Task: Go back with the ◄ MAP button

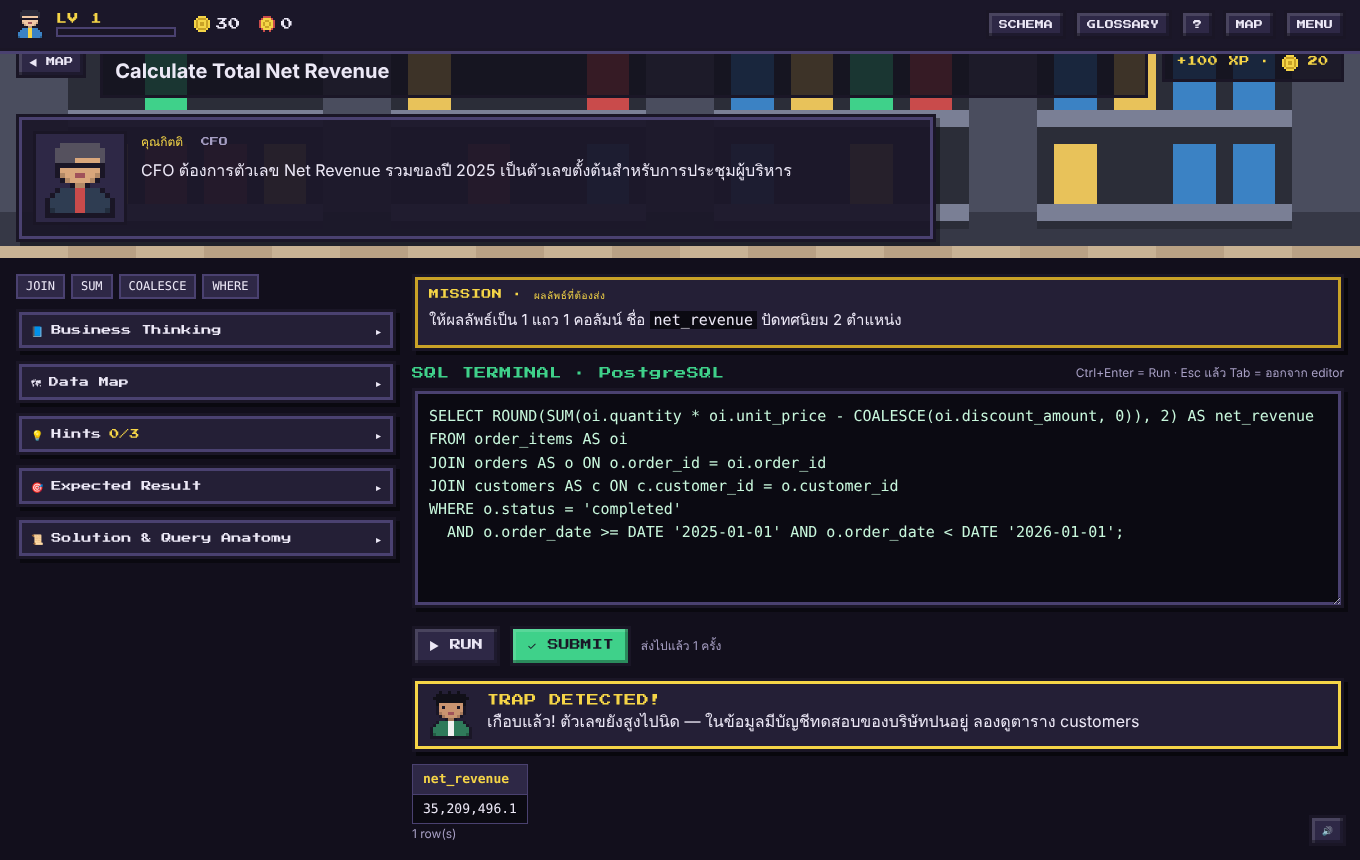Action: (51, 62)
